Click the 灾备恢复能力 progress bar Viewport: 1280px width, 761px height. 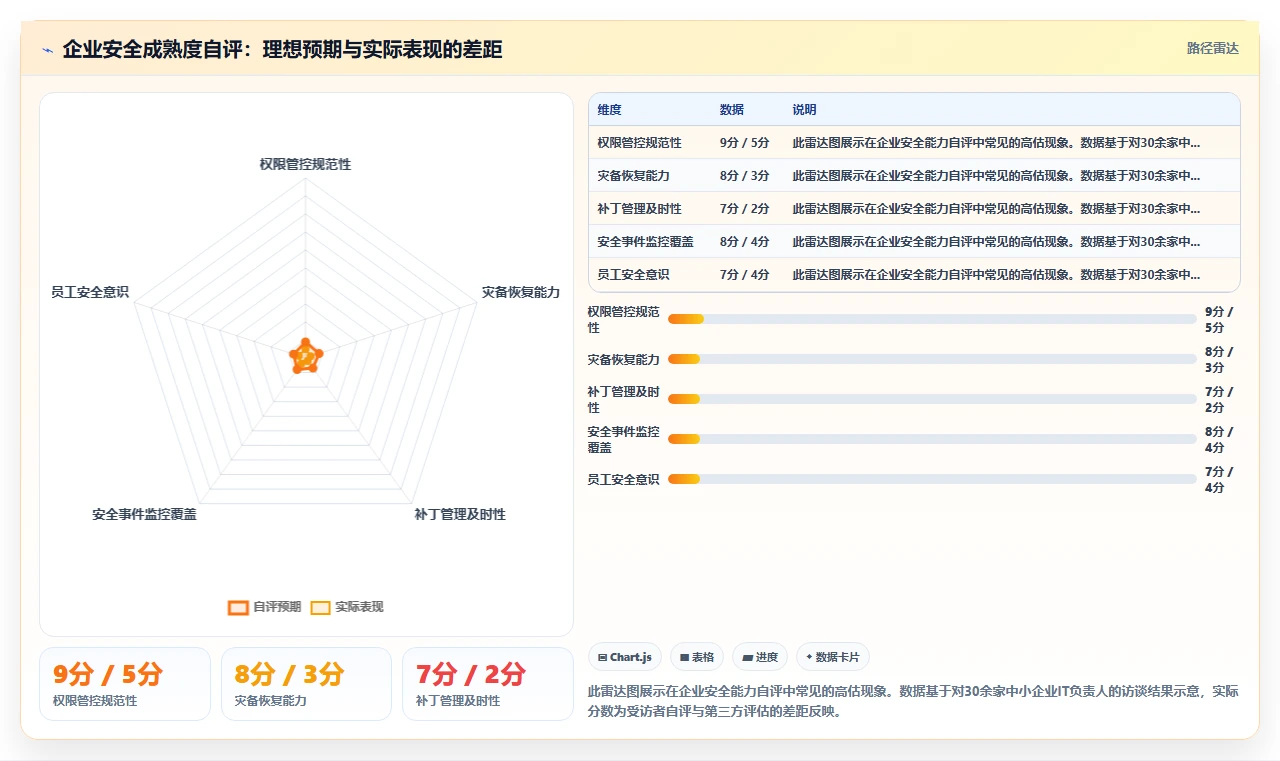pyautogui.click(x=932, y=359)
